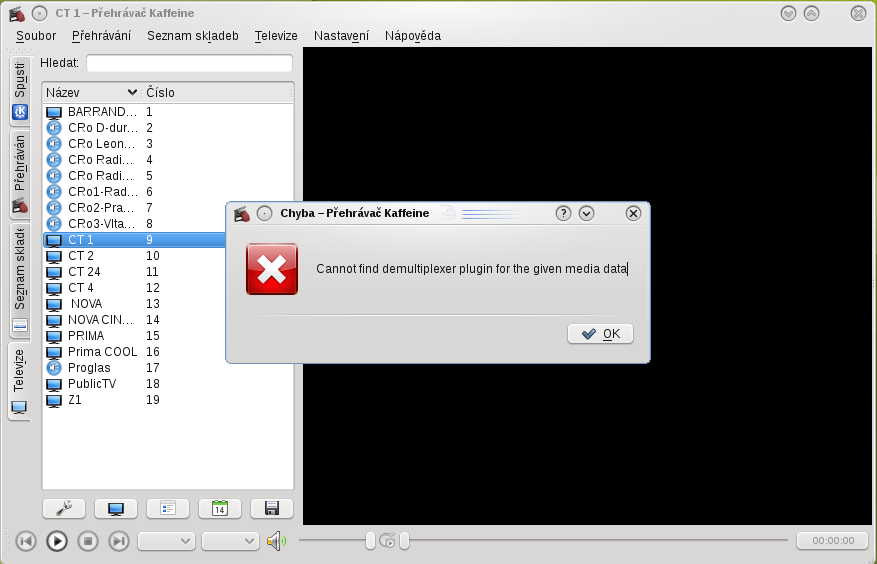Select the Proglas radio channel
Screen dimensions: 877x564
tap(168, 368)
